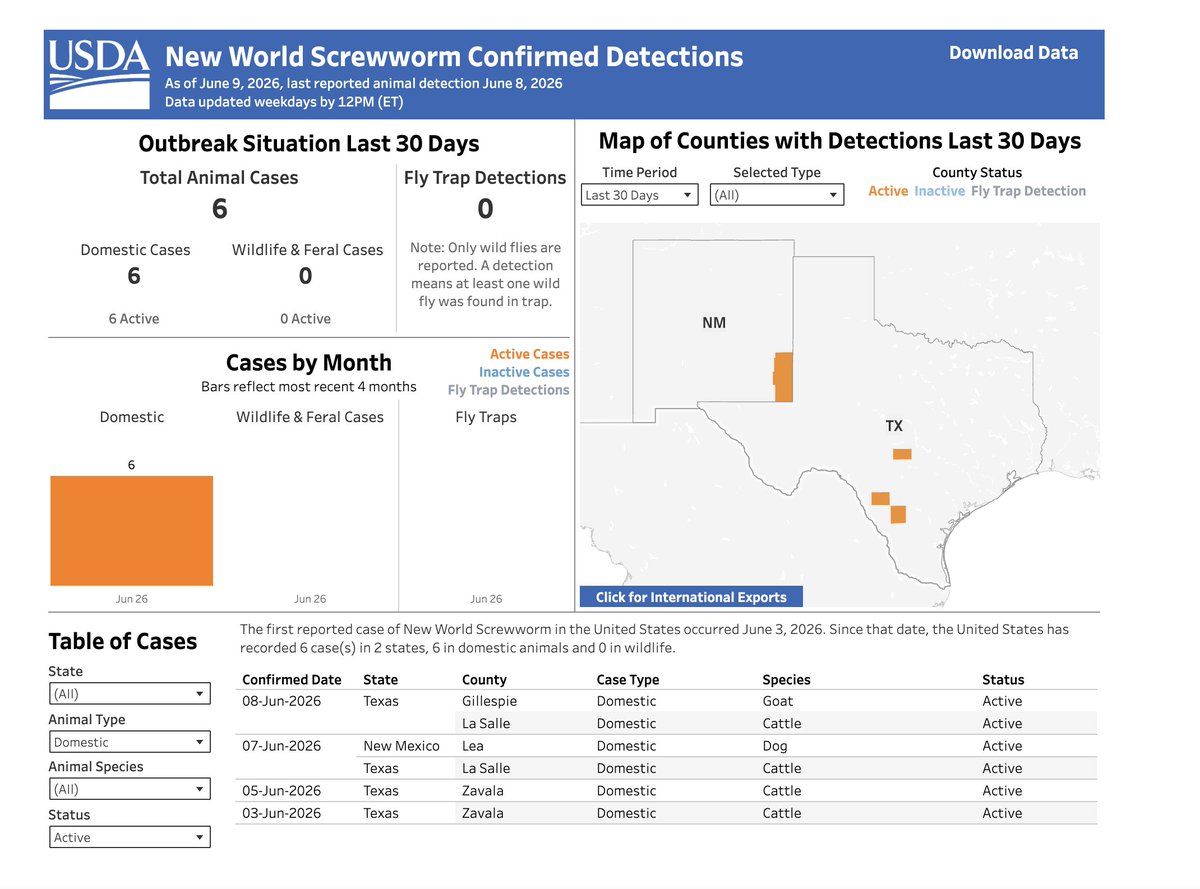
Task: Click the County column header
Action: (484, 679)
